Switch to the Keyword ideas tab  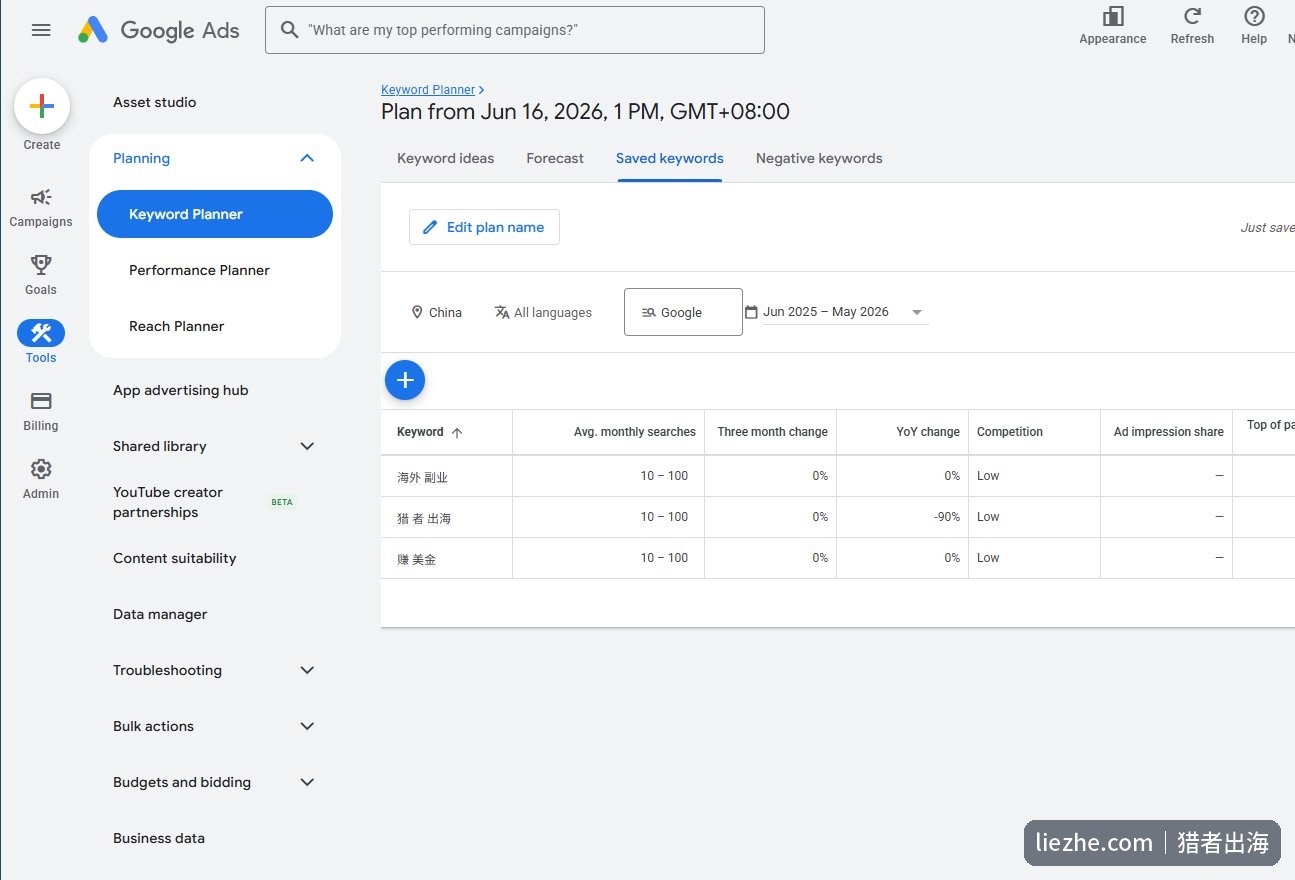tap(445, 158)
